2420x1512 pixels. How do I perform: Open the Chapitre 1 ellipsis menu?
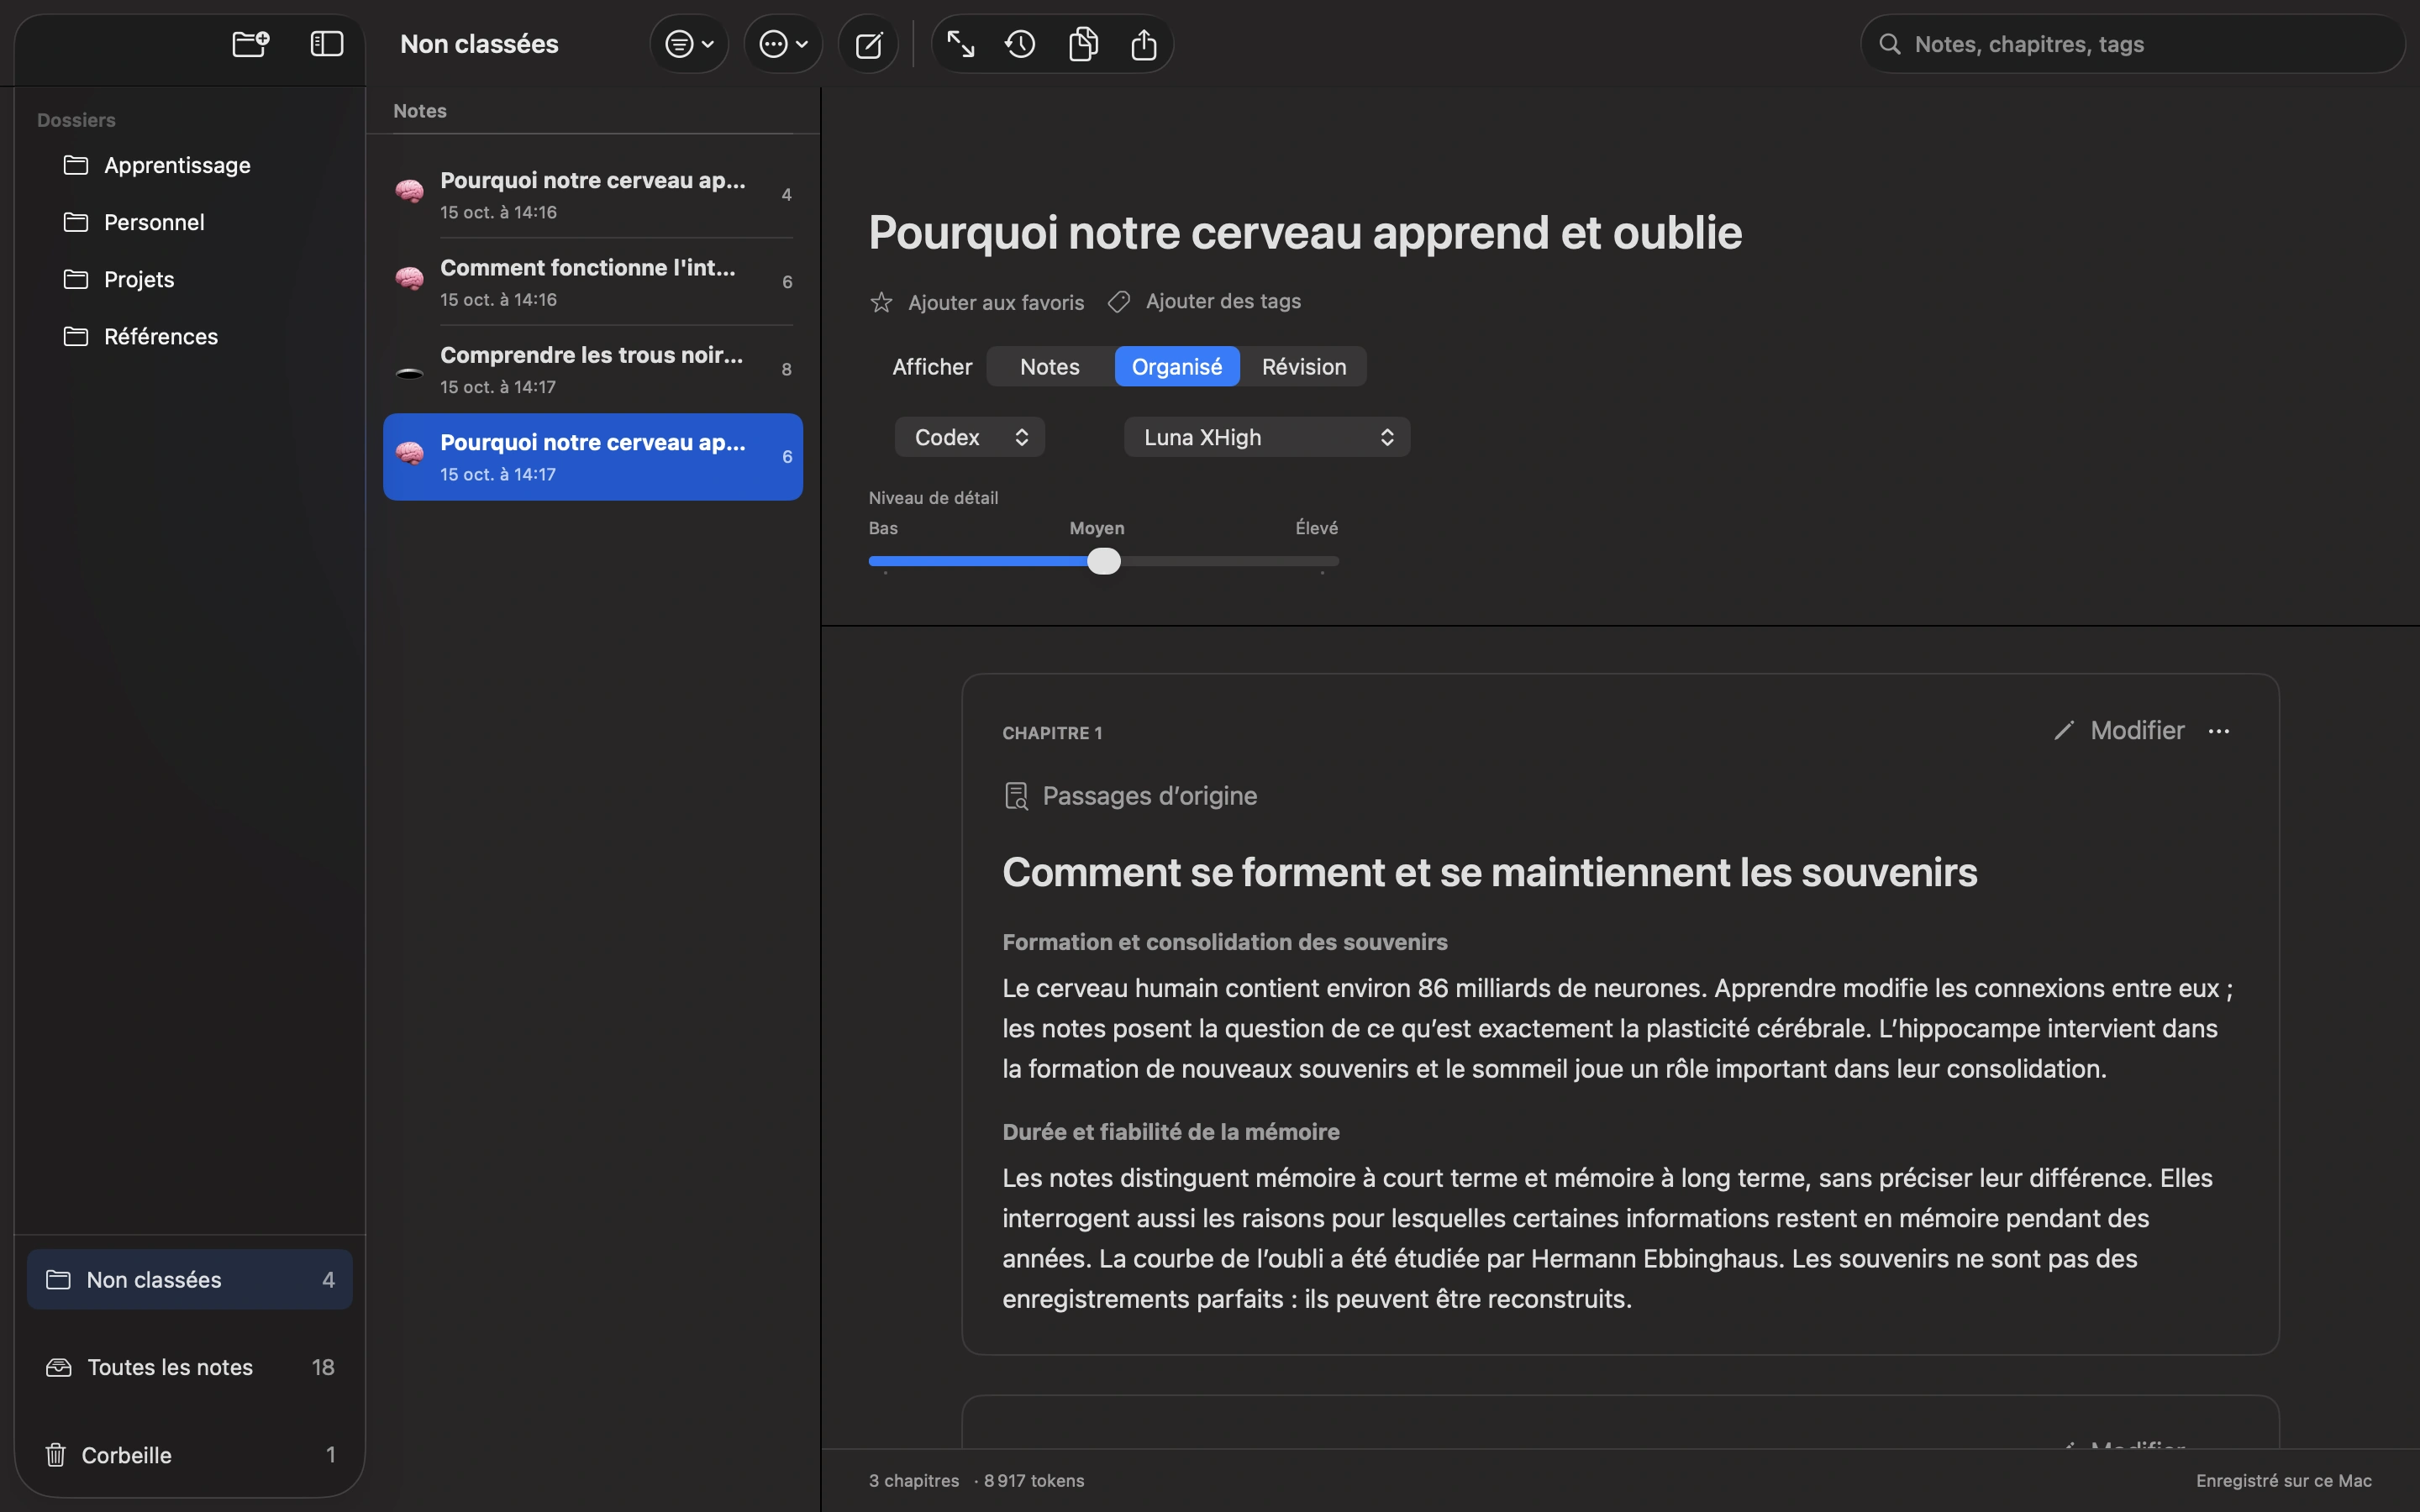pos(2219,731)
